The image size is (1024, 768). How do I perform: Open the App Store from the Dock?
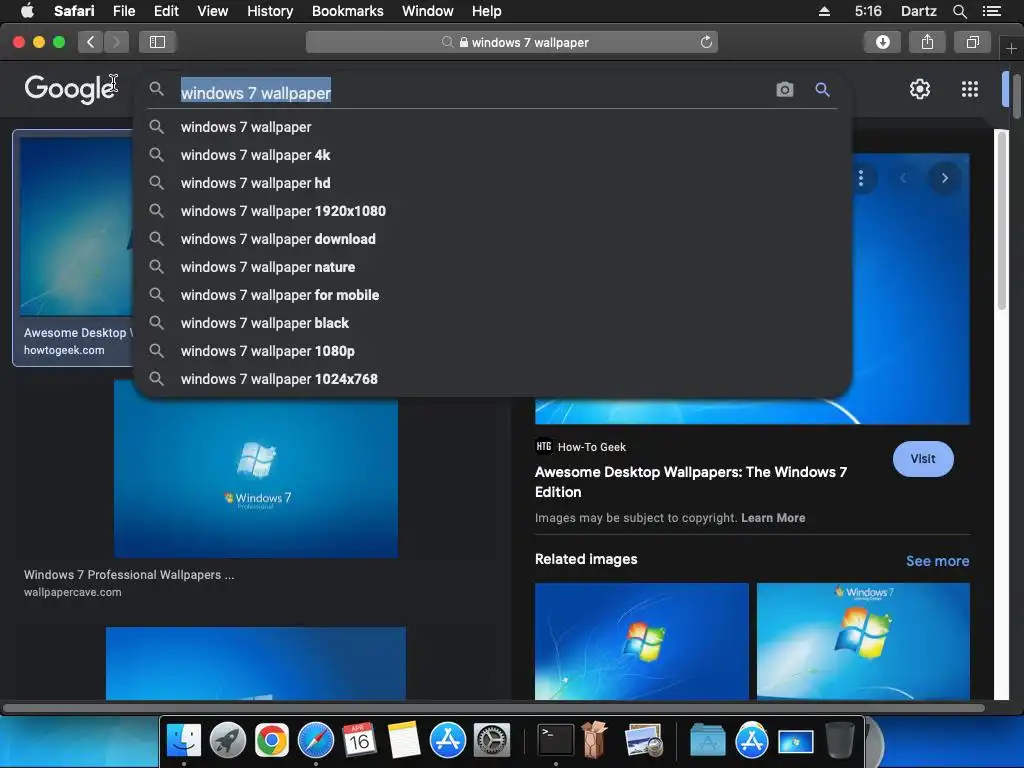(x=447, y=740)
